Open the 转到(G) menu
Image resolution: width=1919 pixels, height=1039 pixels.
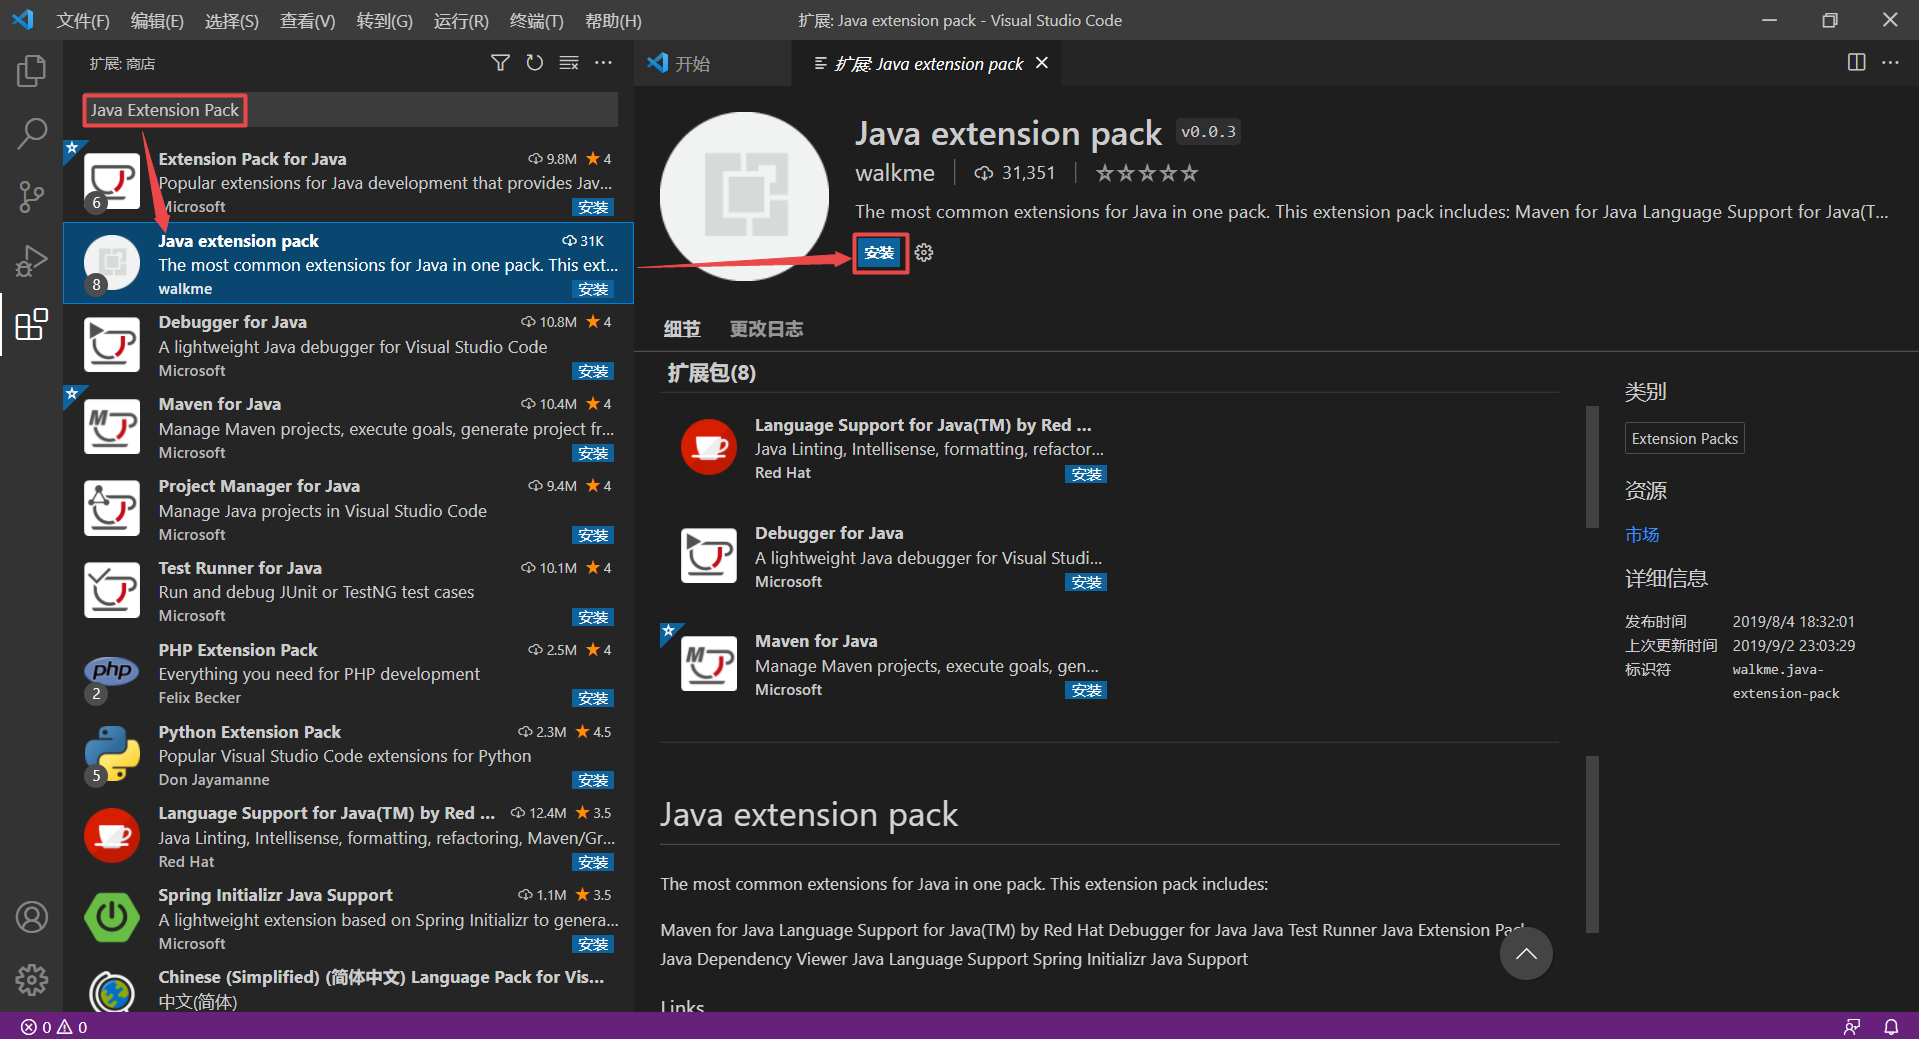(x=385, y=21)
